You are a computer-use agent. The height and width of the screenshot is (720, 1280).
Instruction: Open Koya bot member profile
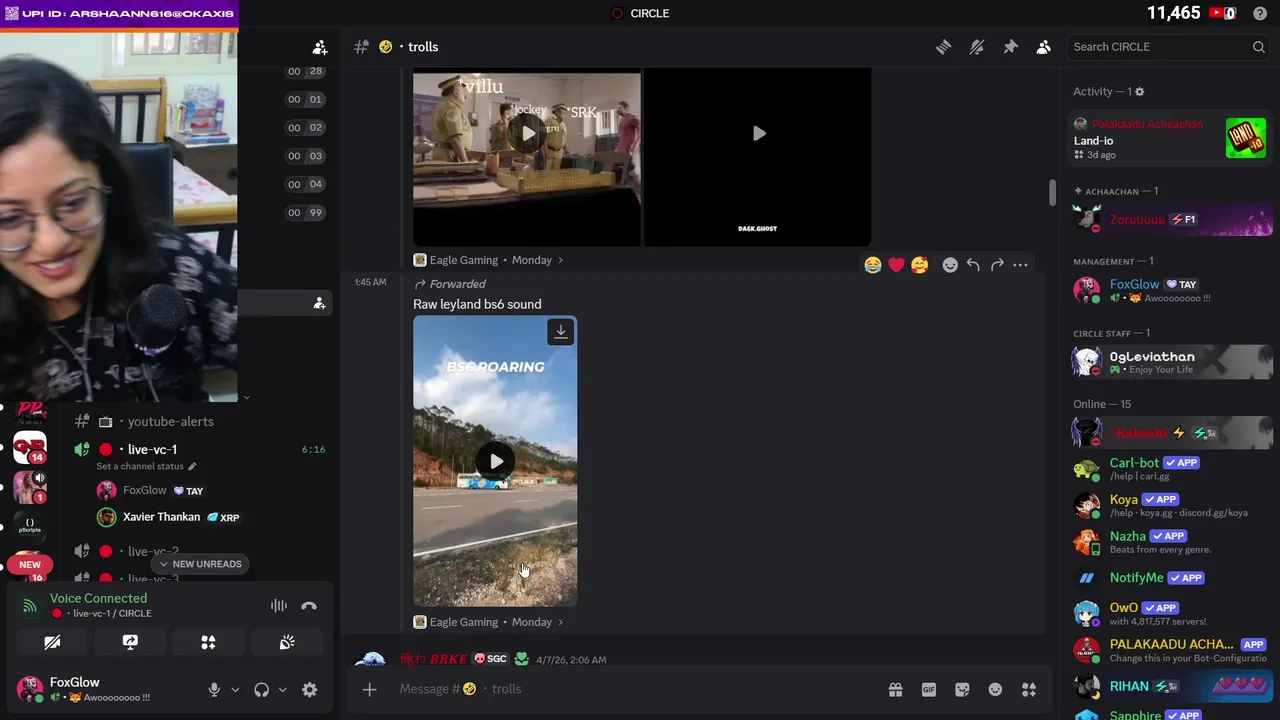coord(1169,505)
